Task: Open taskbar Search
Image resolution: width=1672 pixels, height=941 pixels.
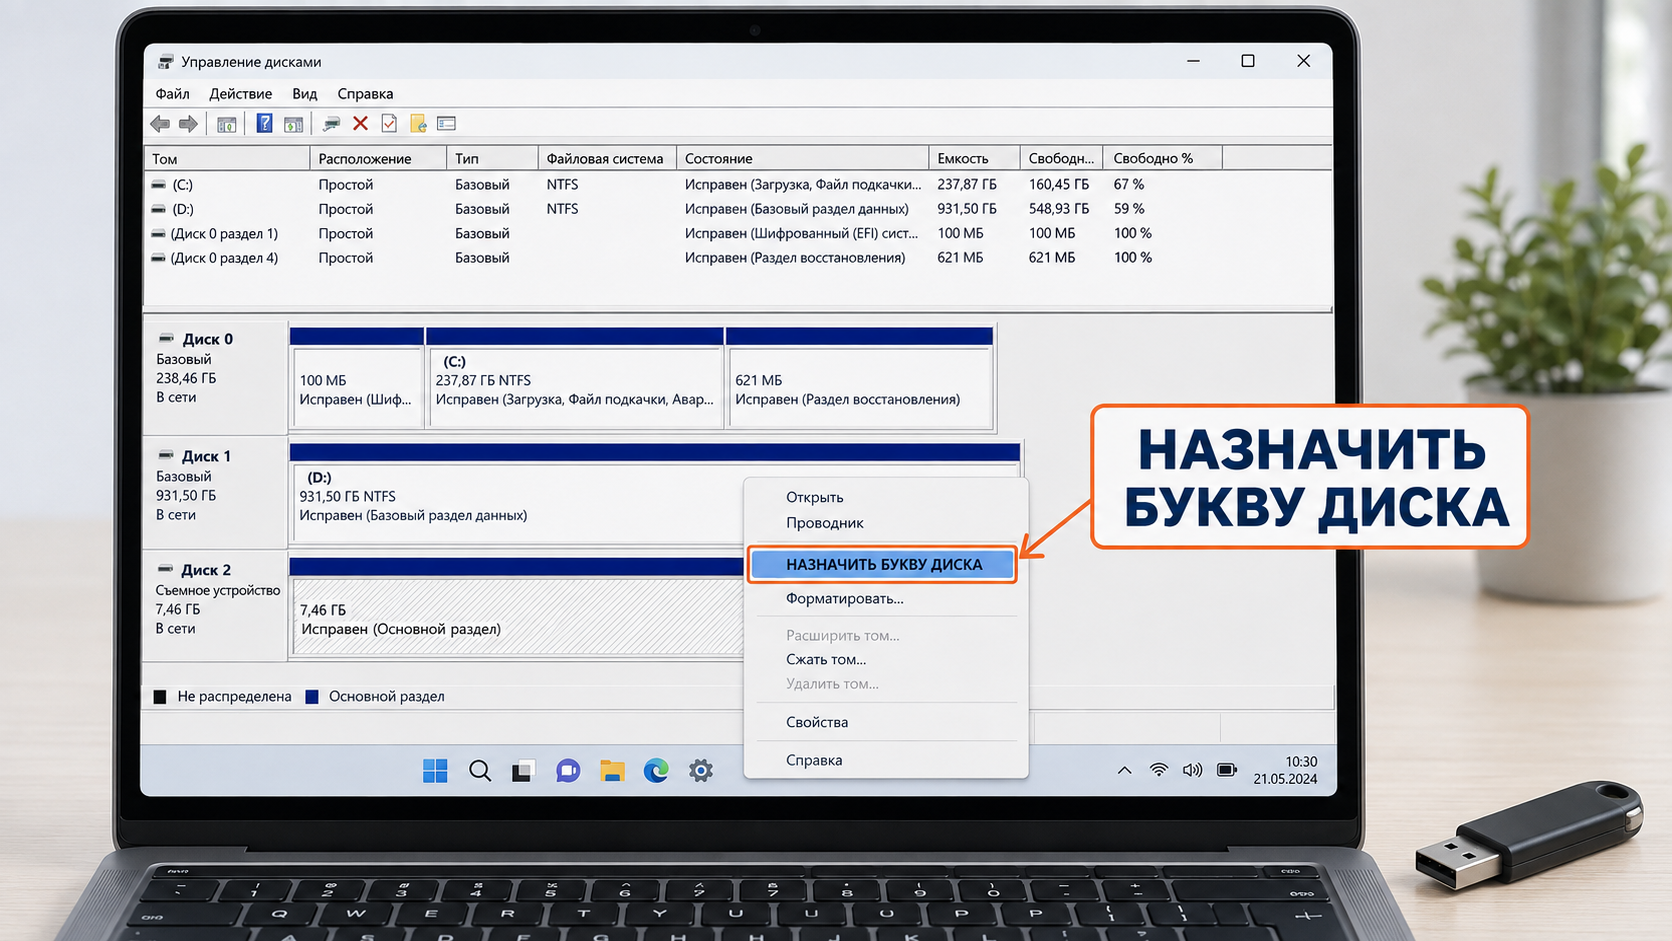Action: [480, 770]
